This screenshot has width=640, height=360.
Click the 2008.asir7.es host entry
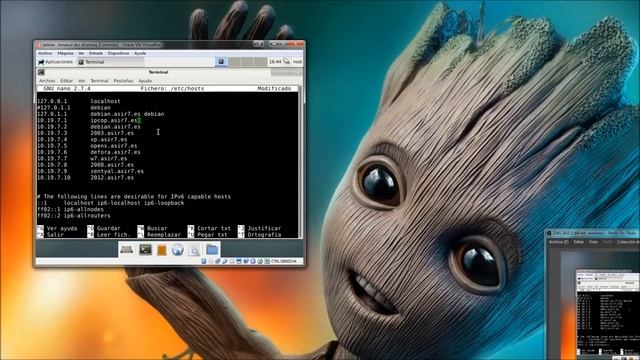(x=85, y=165)
